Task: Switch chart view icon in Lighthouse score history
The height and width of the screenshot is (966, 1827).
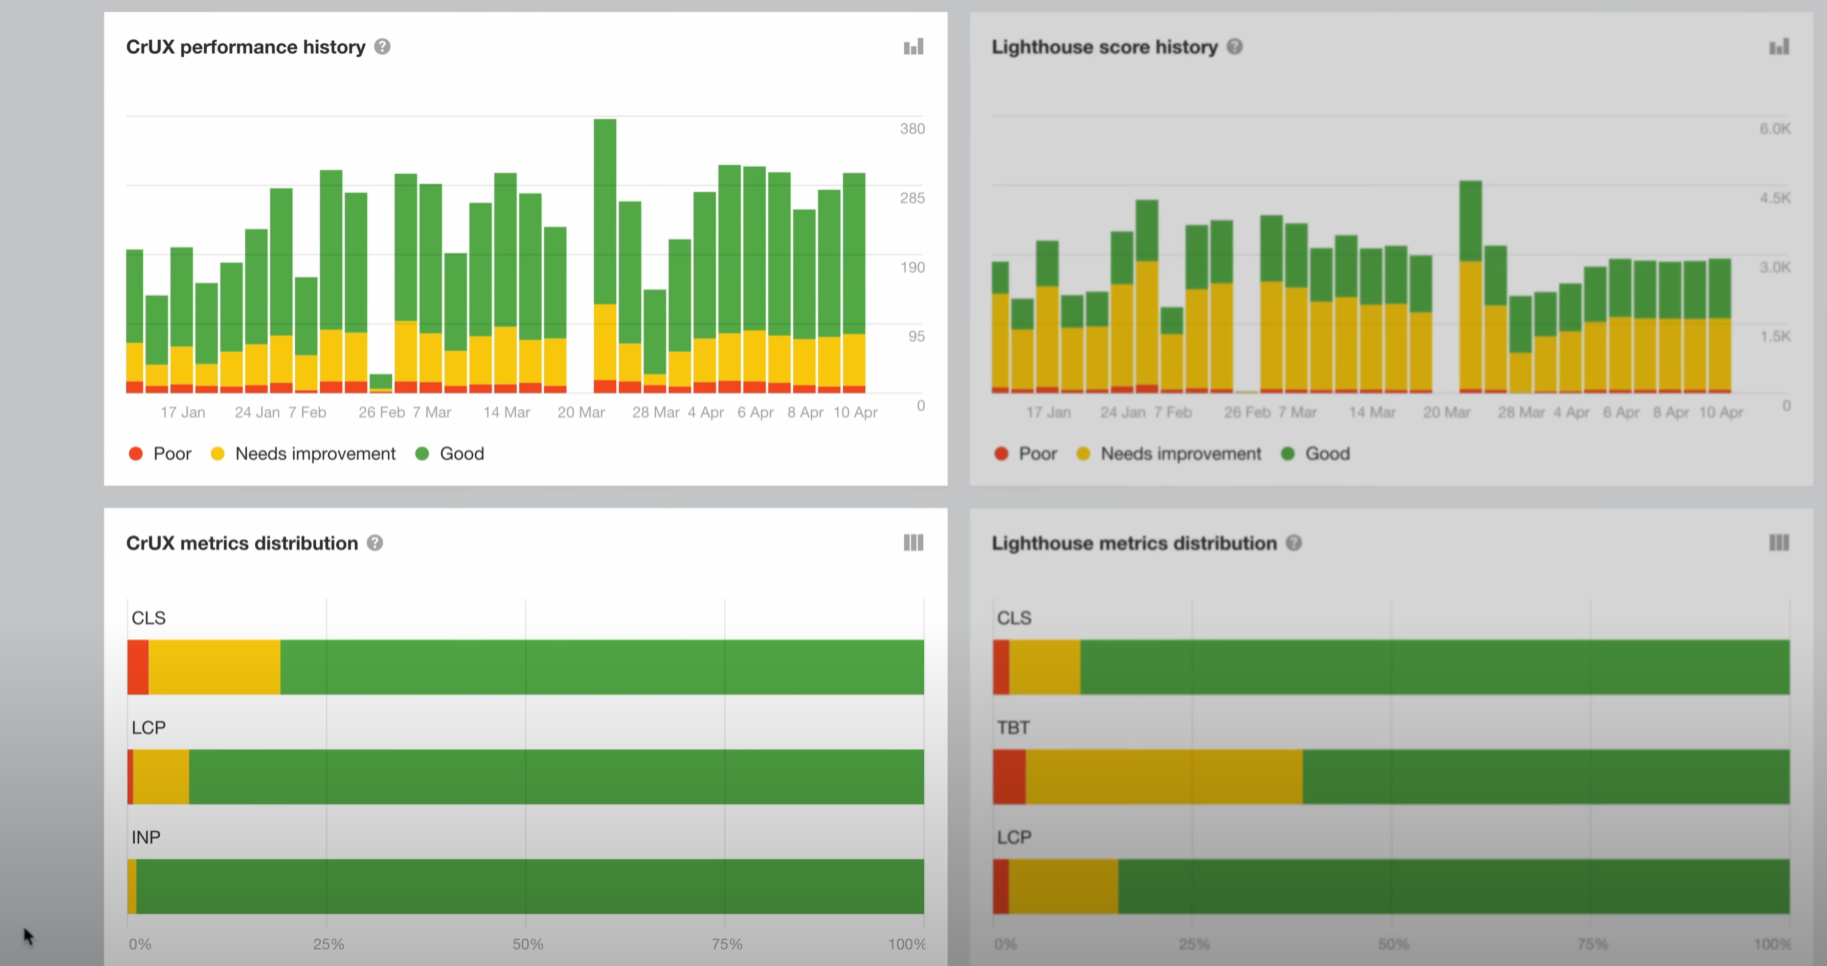Action: pyautogui.click(x=1779, y=47)
